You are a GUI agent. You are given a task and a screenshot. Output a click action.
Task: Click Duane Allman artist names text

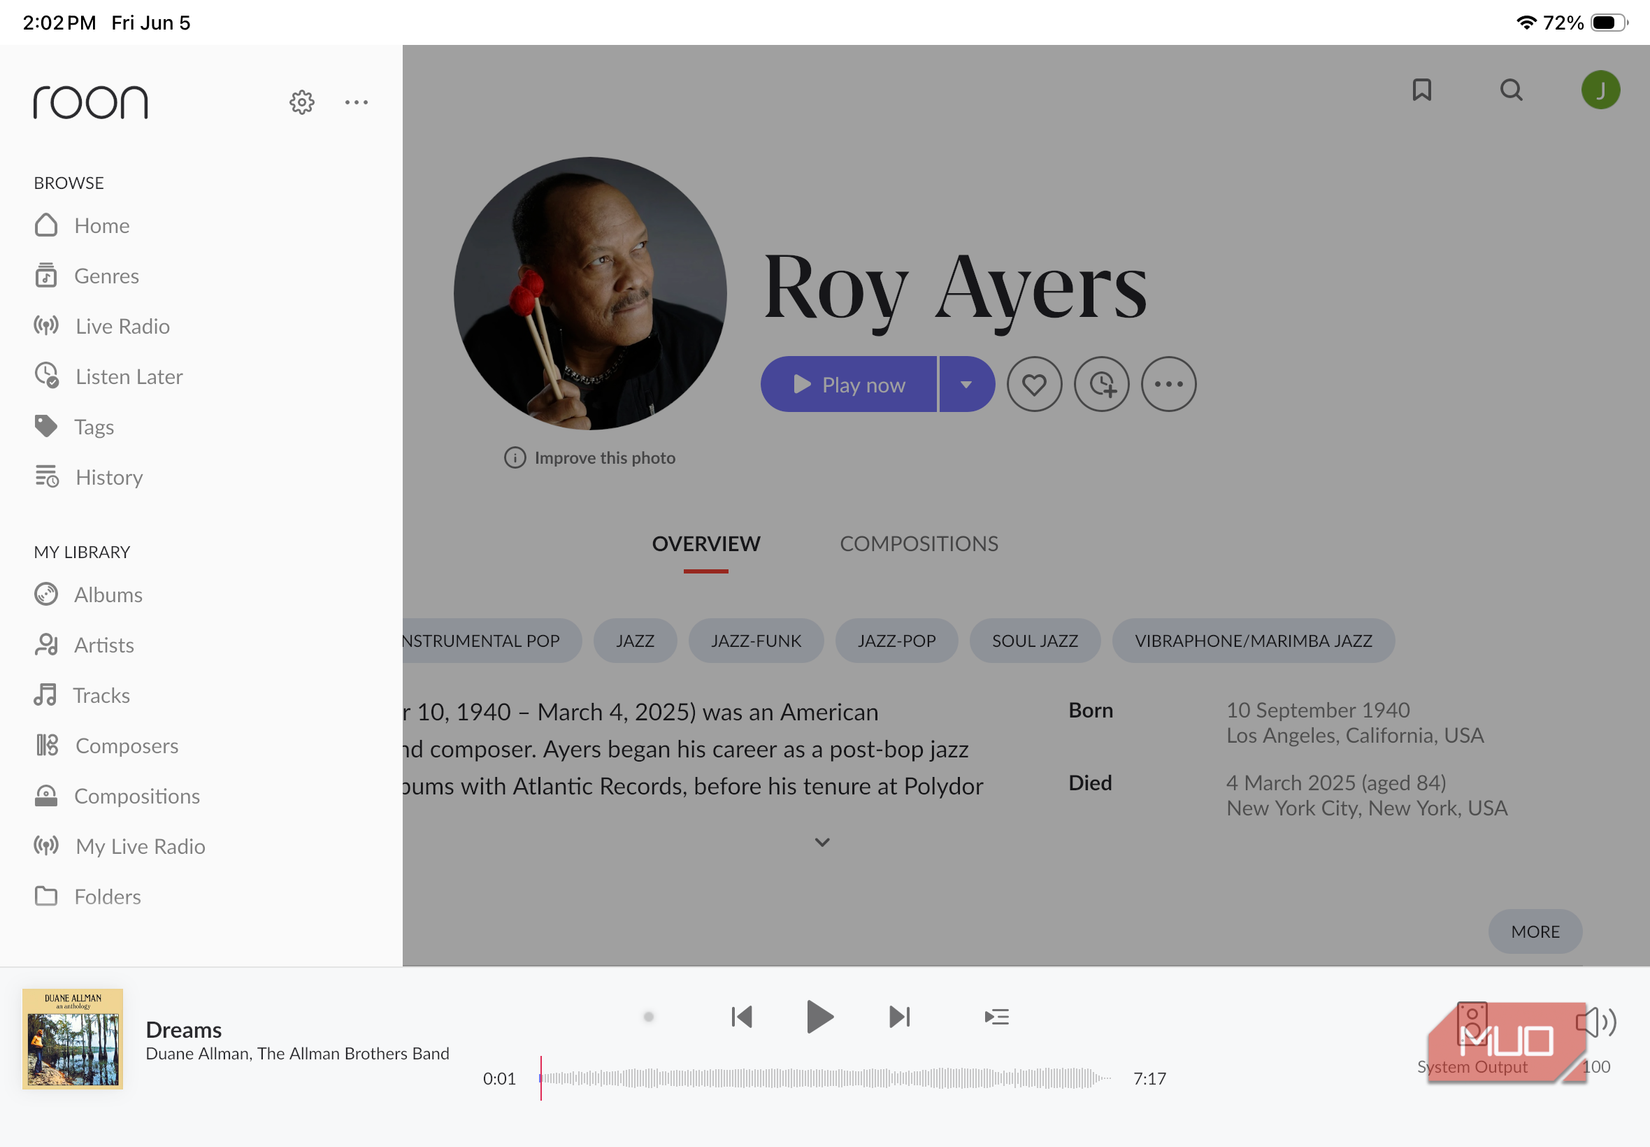[297, 1054]
